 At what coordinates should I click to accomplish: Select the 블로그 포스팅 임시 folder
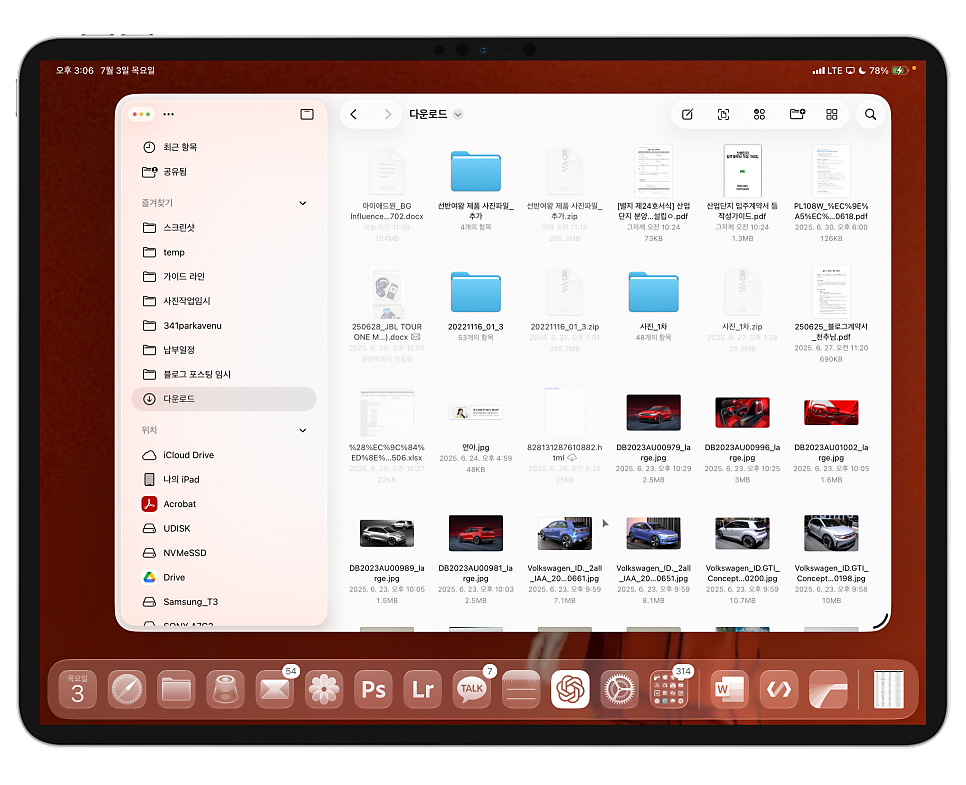pos(224,374)
